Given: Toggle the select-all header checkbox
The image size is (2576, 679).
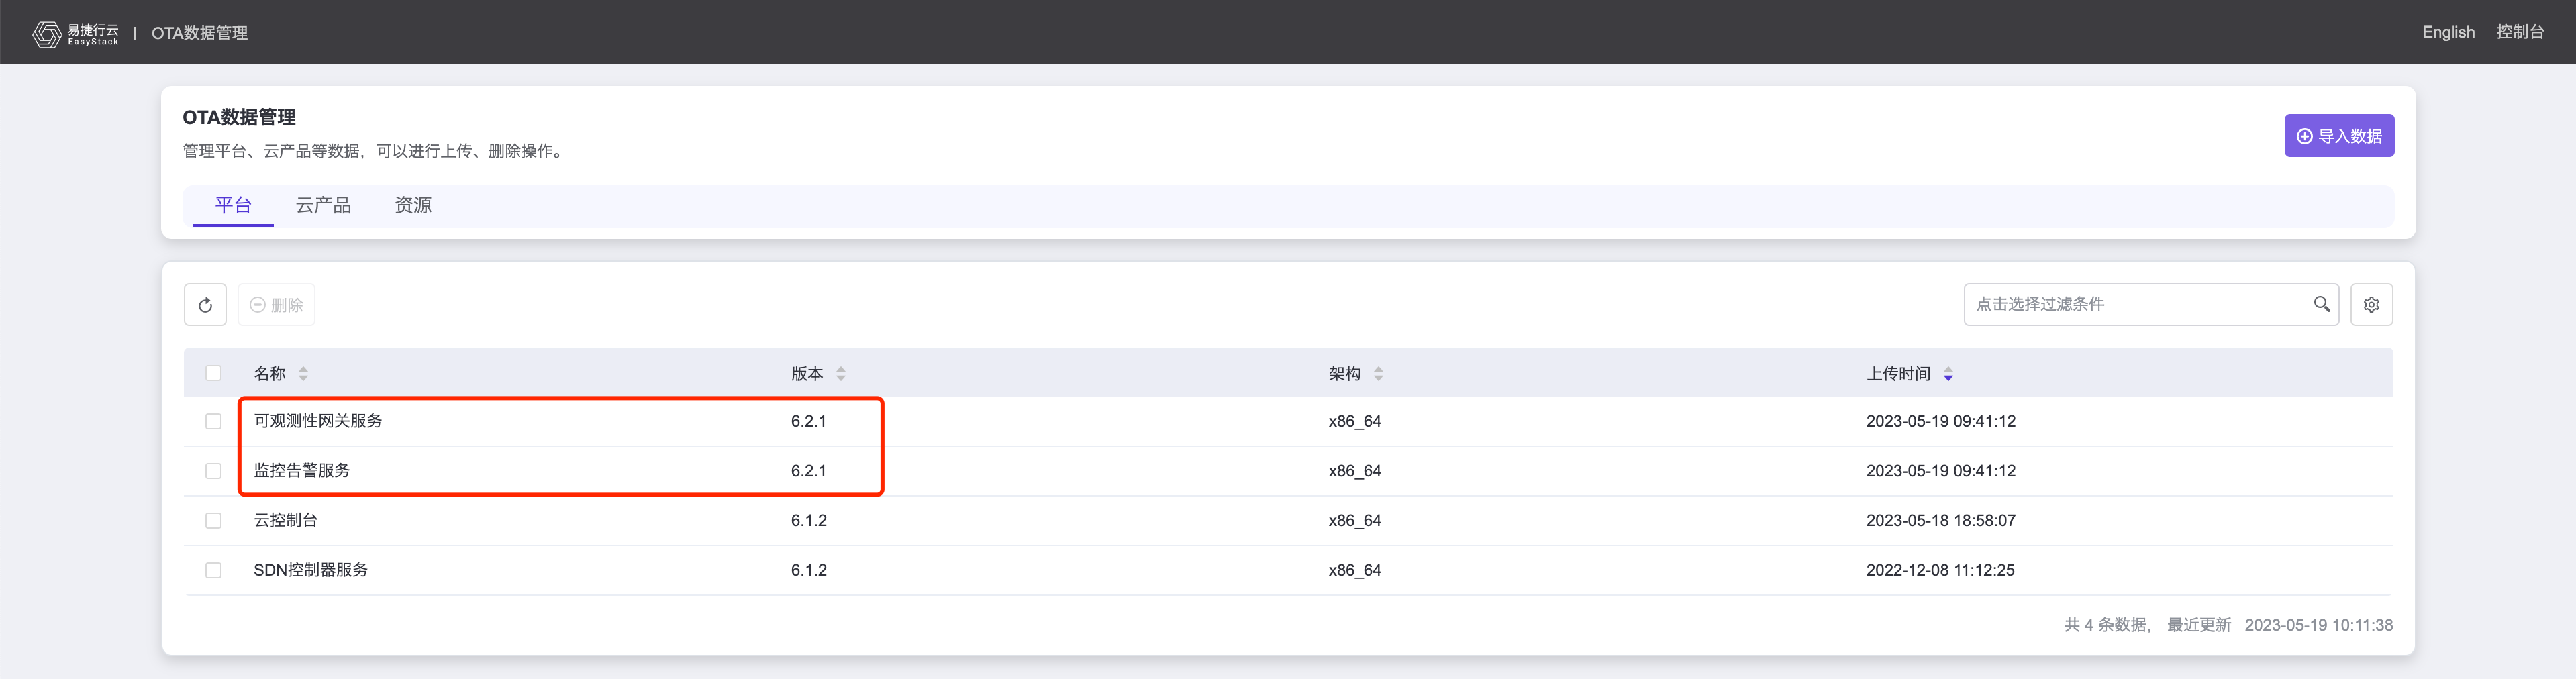Looking at the screenshot, I should click(213, 373).
